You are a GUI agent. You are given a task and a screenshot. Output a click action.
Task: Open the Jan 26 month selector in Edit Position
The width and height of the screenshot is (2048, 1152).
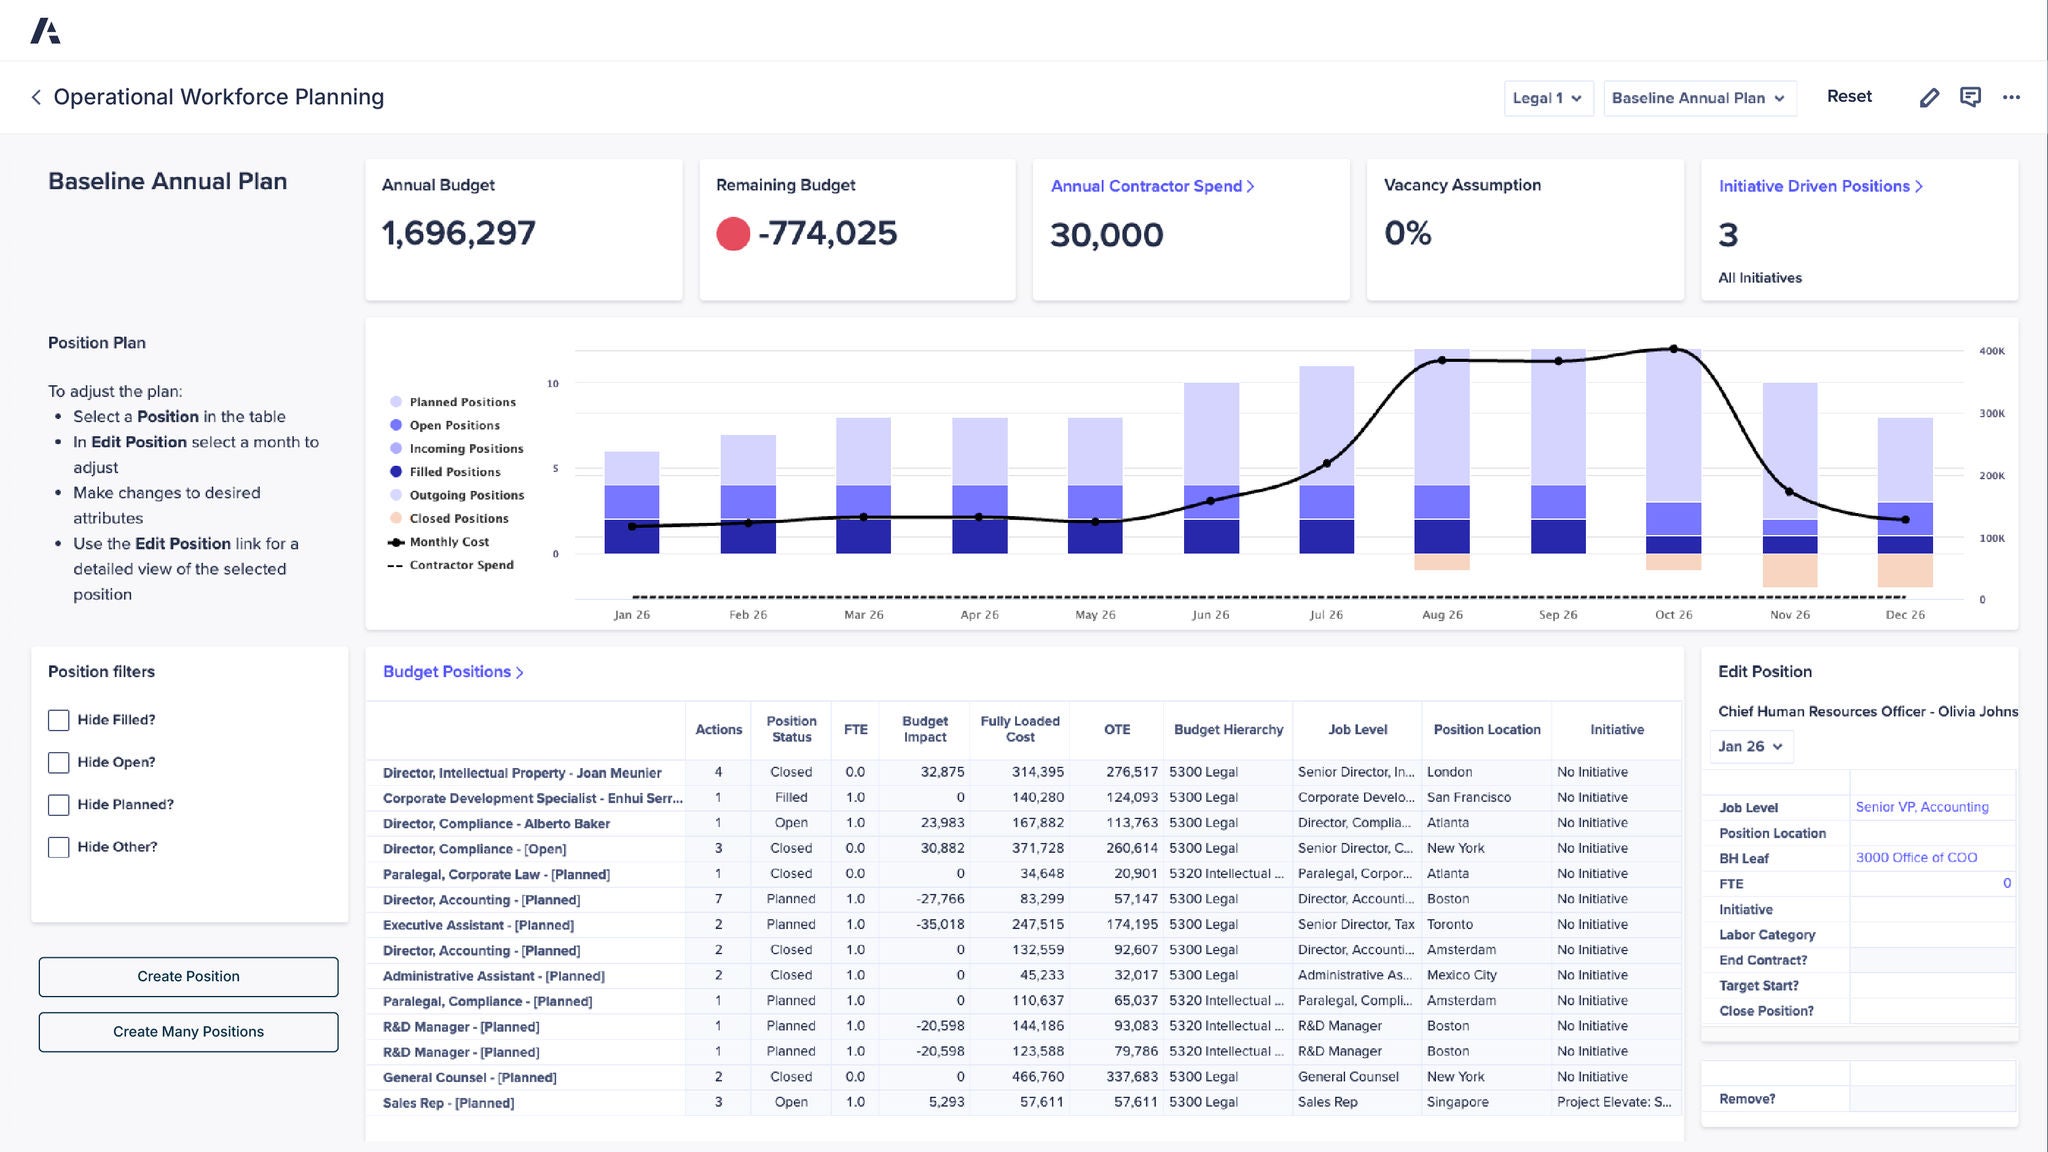1750,746
